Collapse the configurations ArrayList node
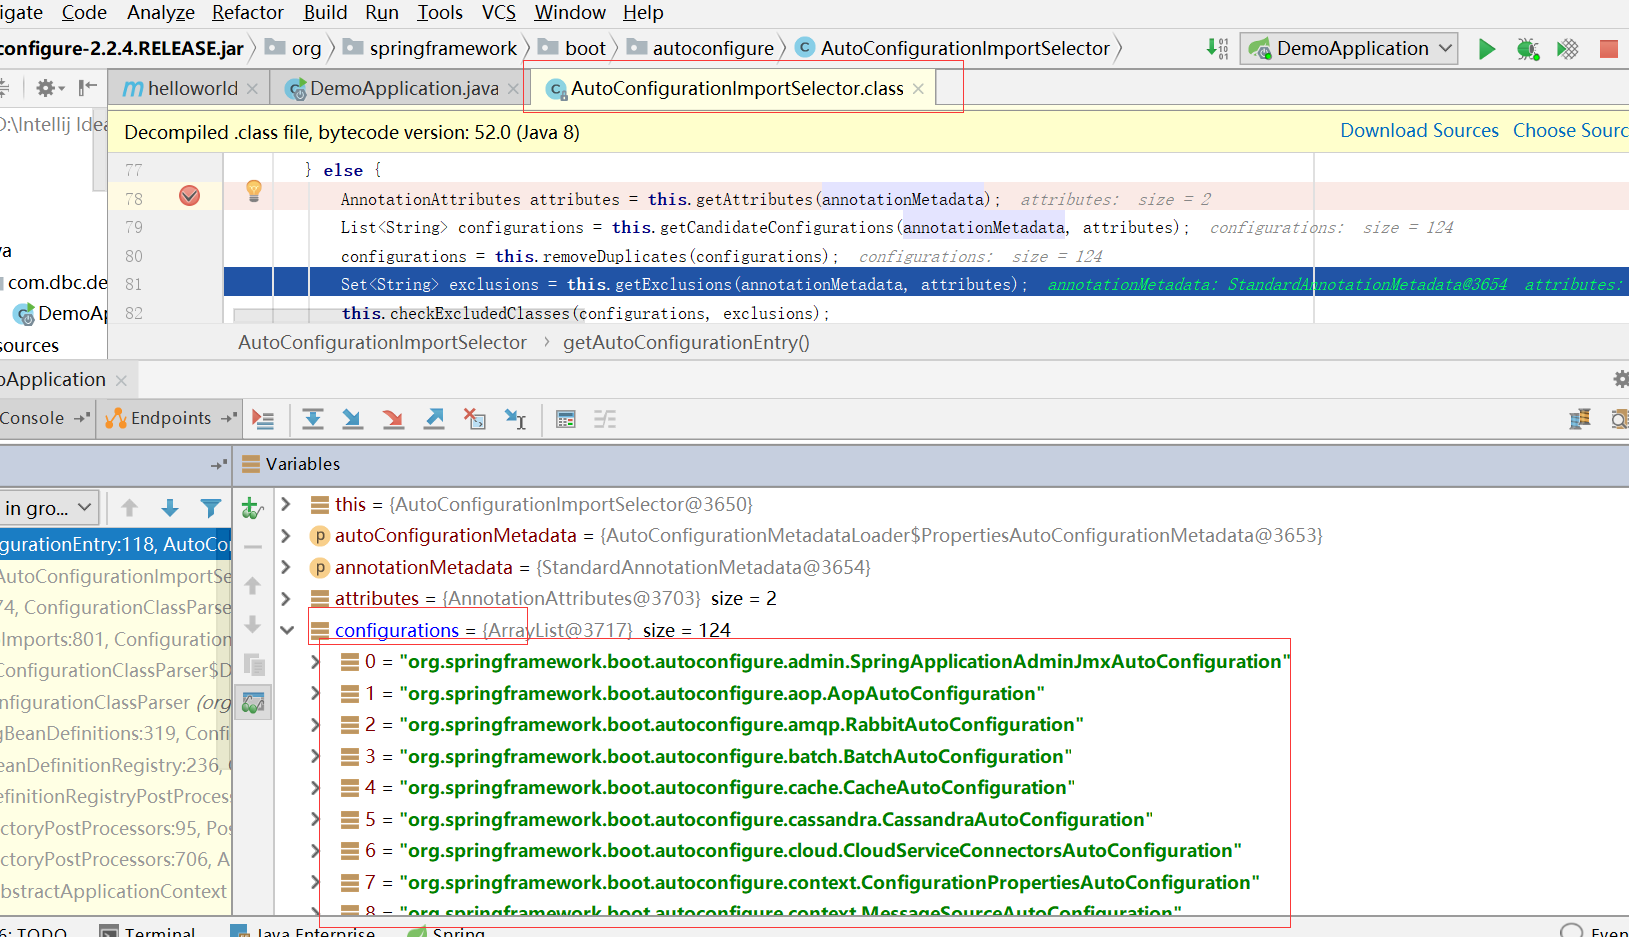 point(287,630)
